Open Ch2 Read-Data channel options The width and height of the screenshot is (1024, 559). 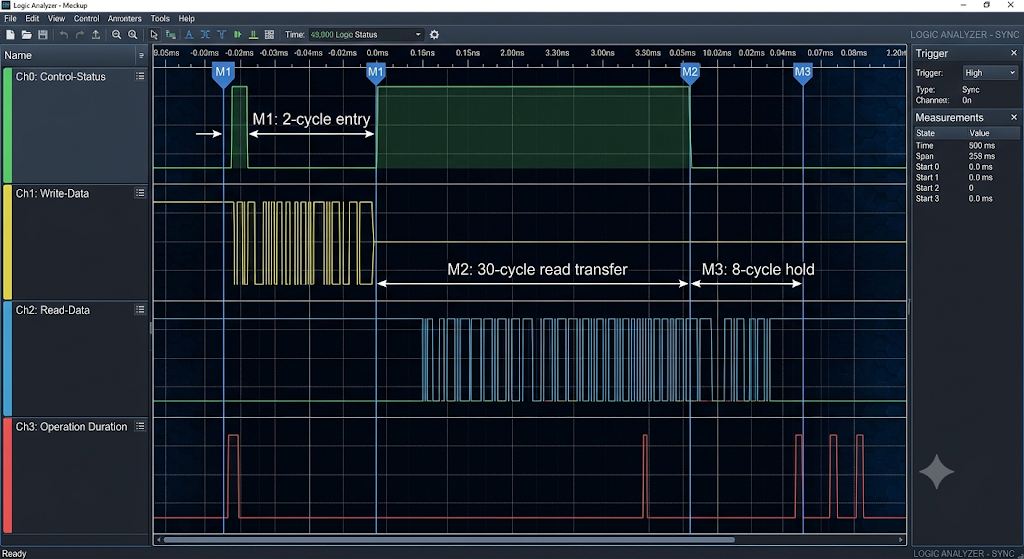click(x=140, y=310)
